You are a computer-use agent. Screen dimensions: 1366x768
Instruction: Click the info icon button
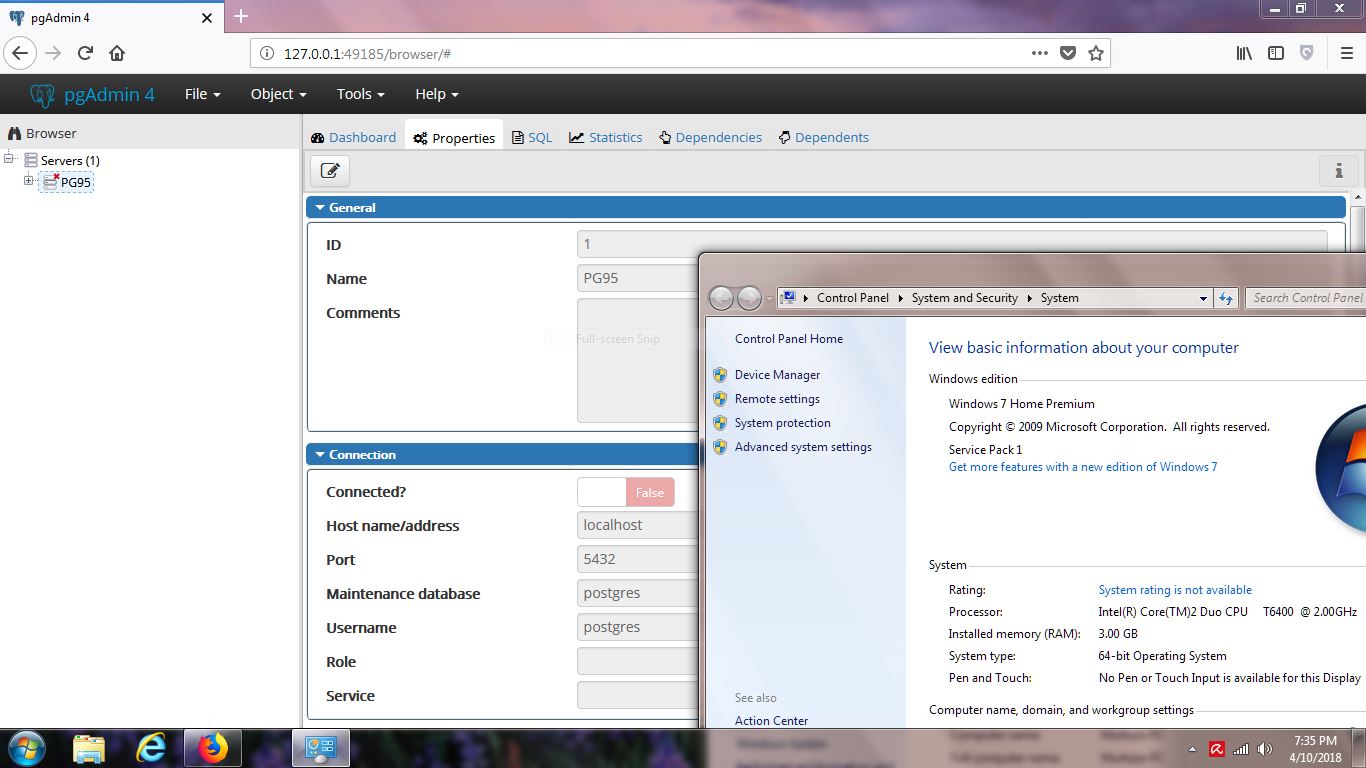click(x=1339, y=171)
